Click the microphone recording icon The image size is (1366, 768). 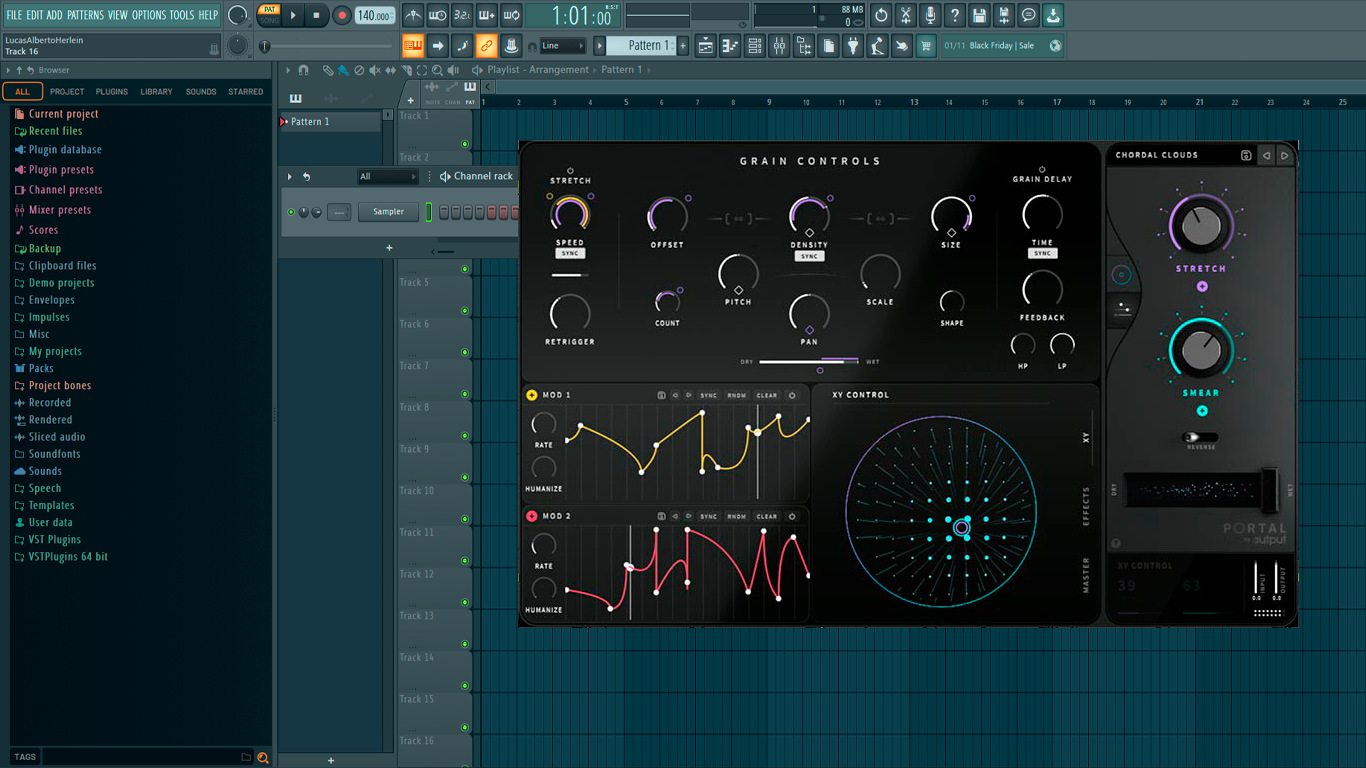(930, 16)
